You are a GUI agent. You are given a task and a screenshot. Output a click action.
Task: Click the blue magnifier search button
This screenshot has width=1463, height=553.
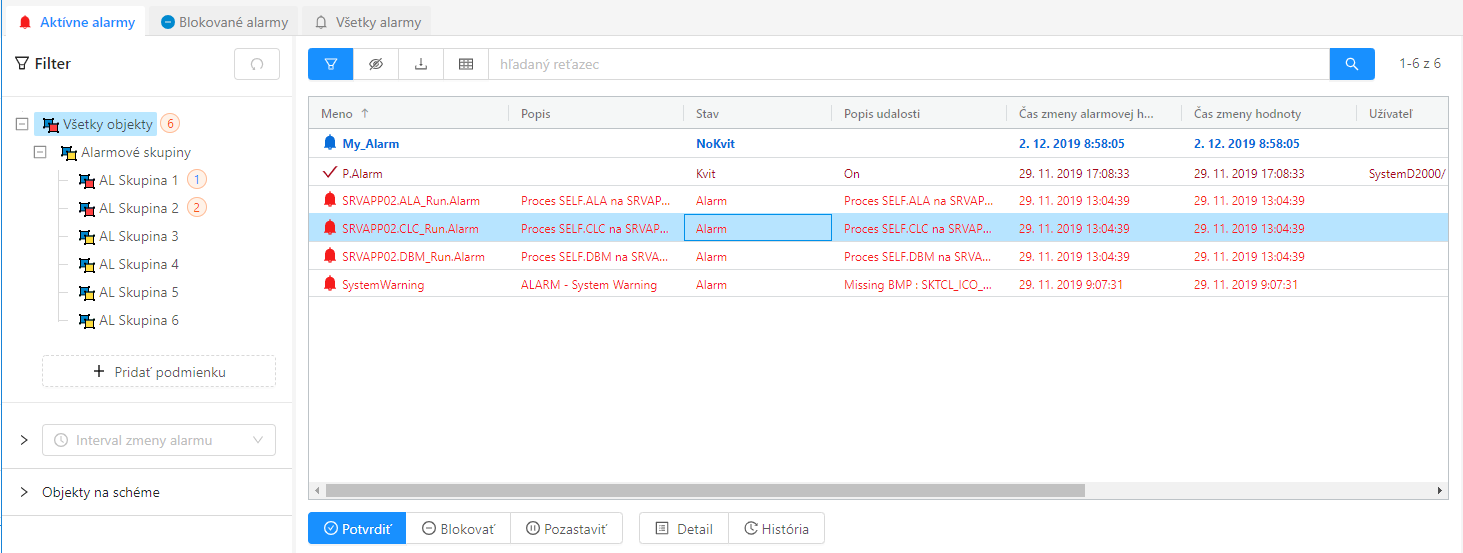point(1352,64)
